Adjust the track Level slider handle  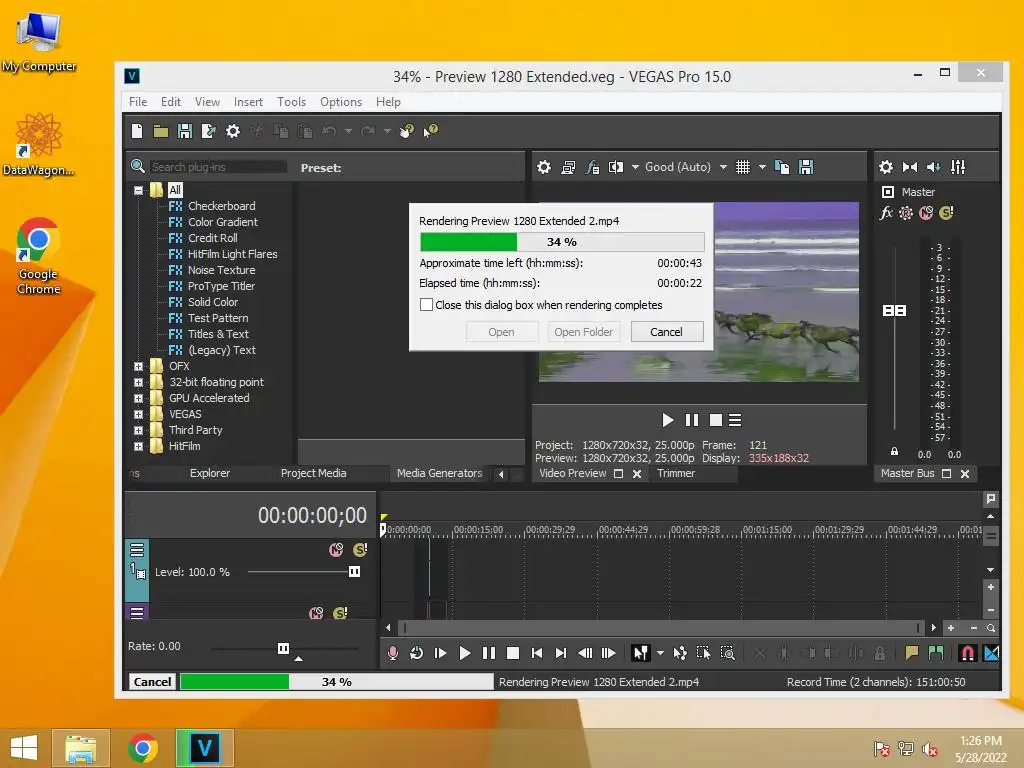[355, 572]
